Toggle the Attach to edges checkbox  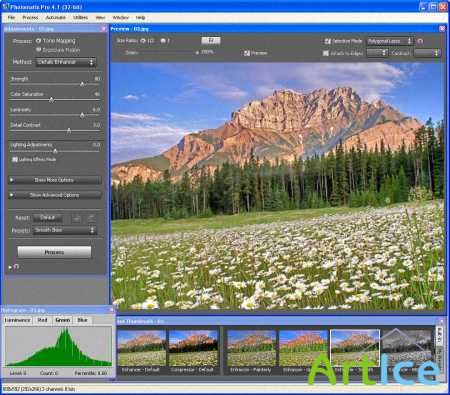326,53
